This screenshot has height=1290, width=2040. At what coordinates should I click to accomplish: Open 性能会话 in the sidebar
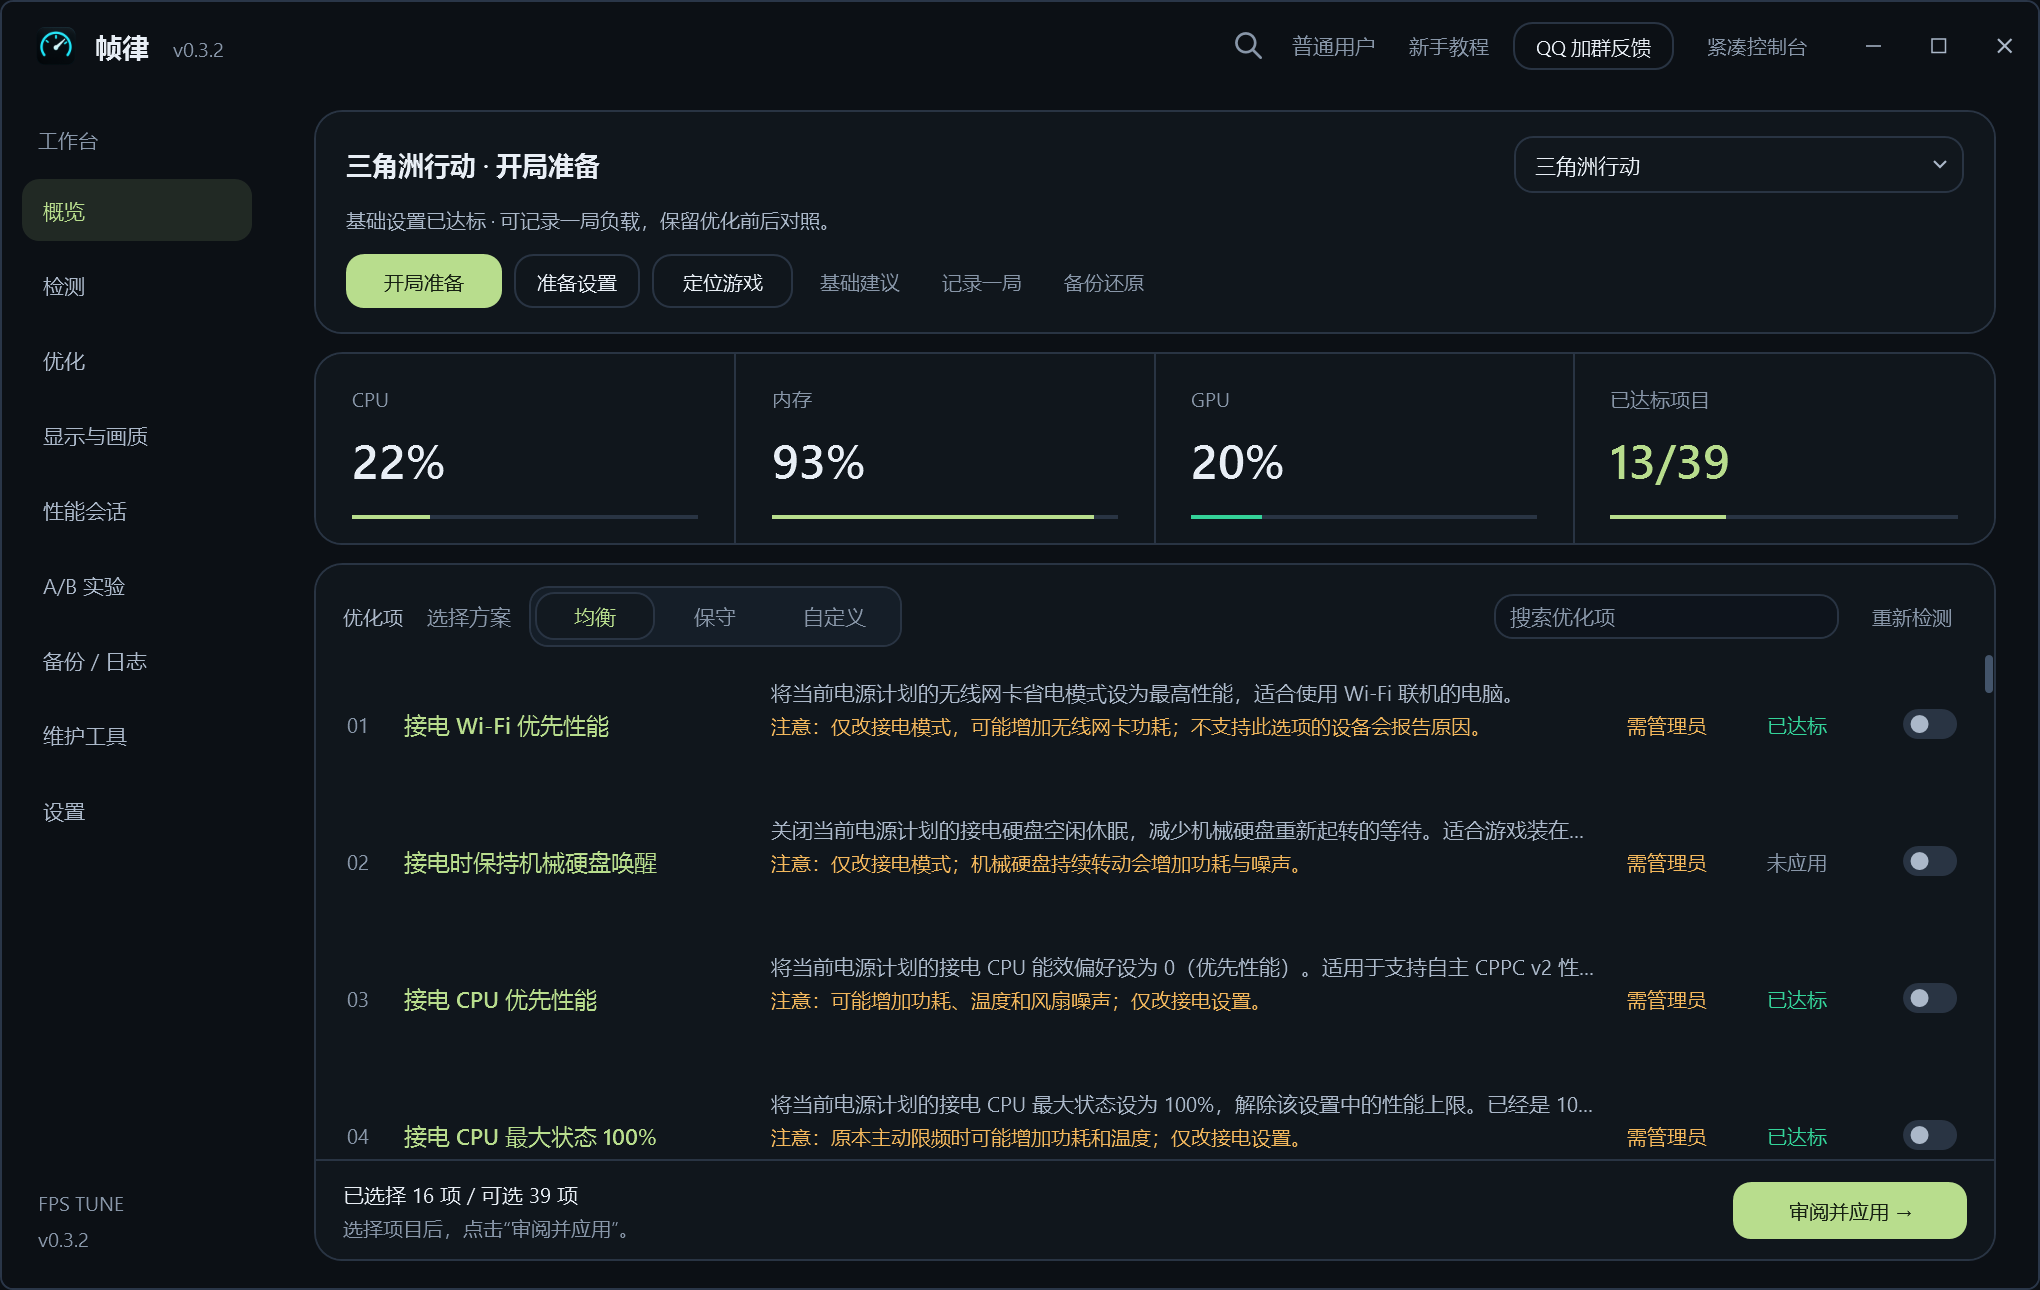(137, 512)
